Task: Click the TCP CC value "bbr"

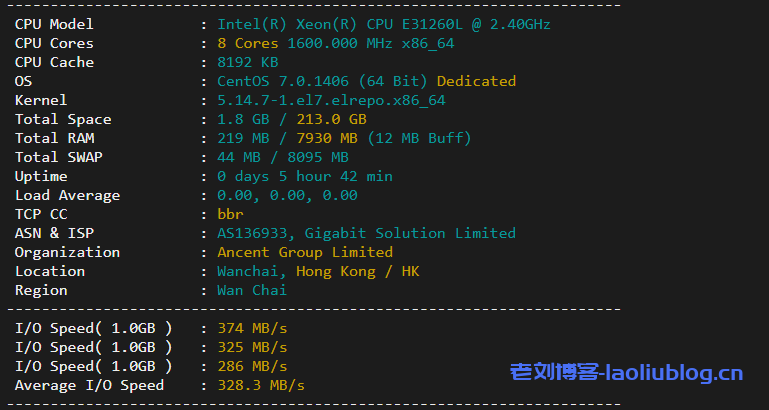Action: click(230, 214)
